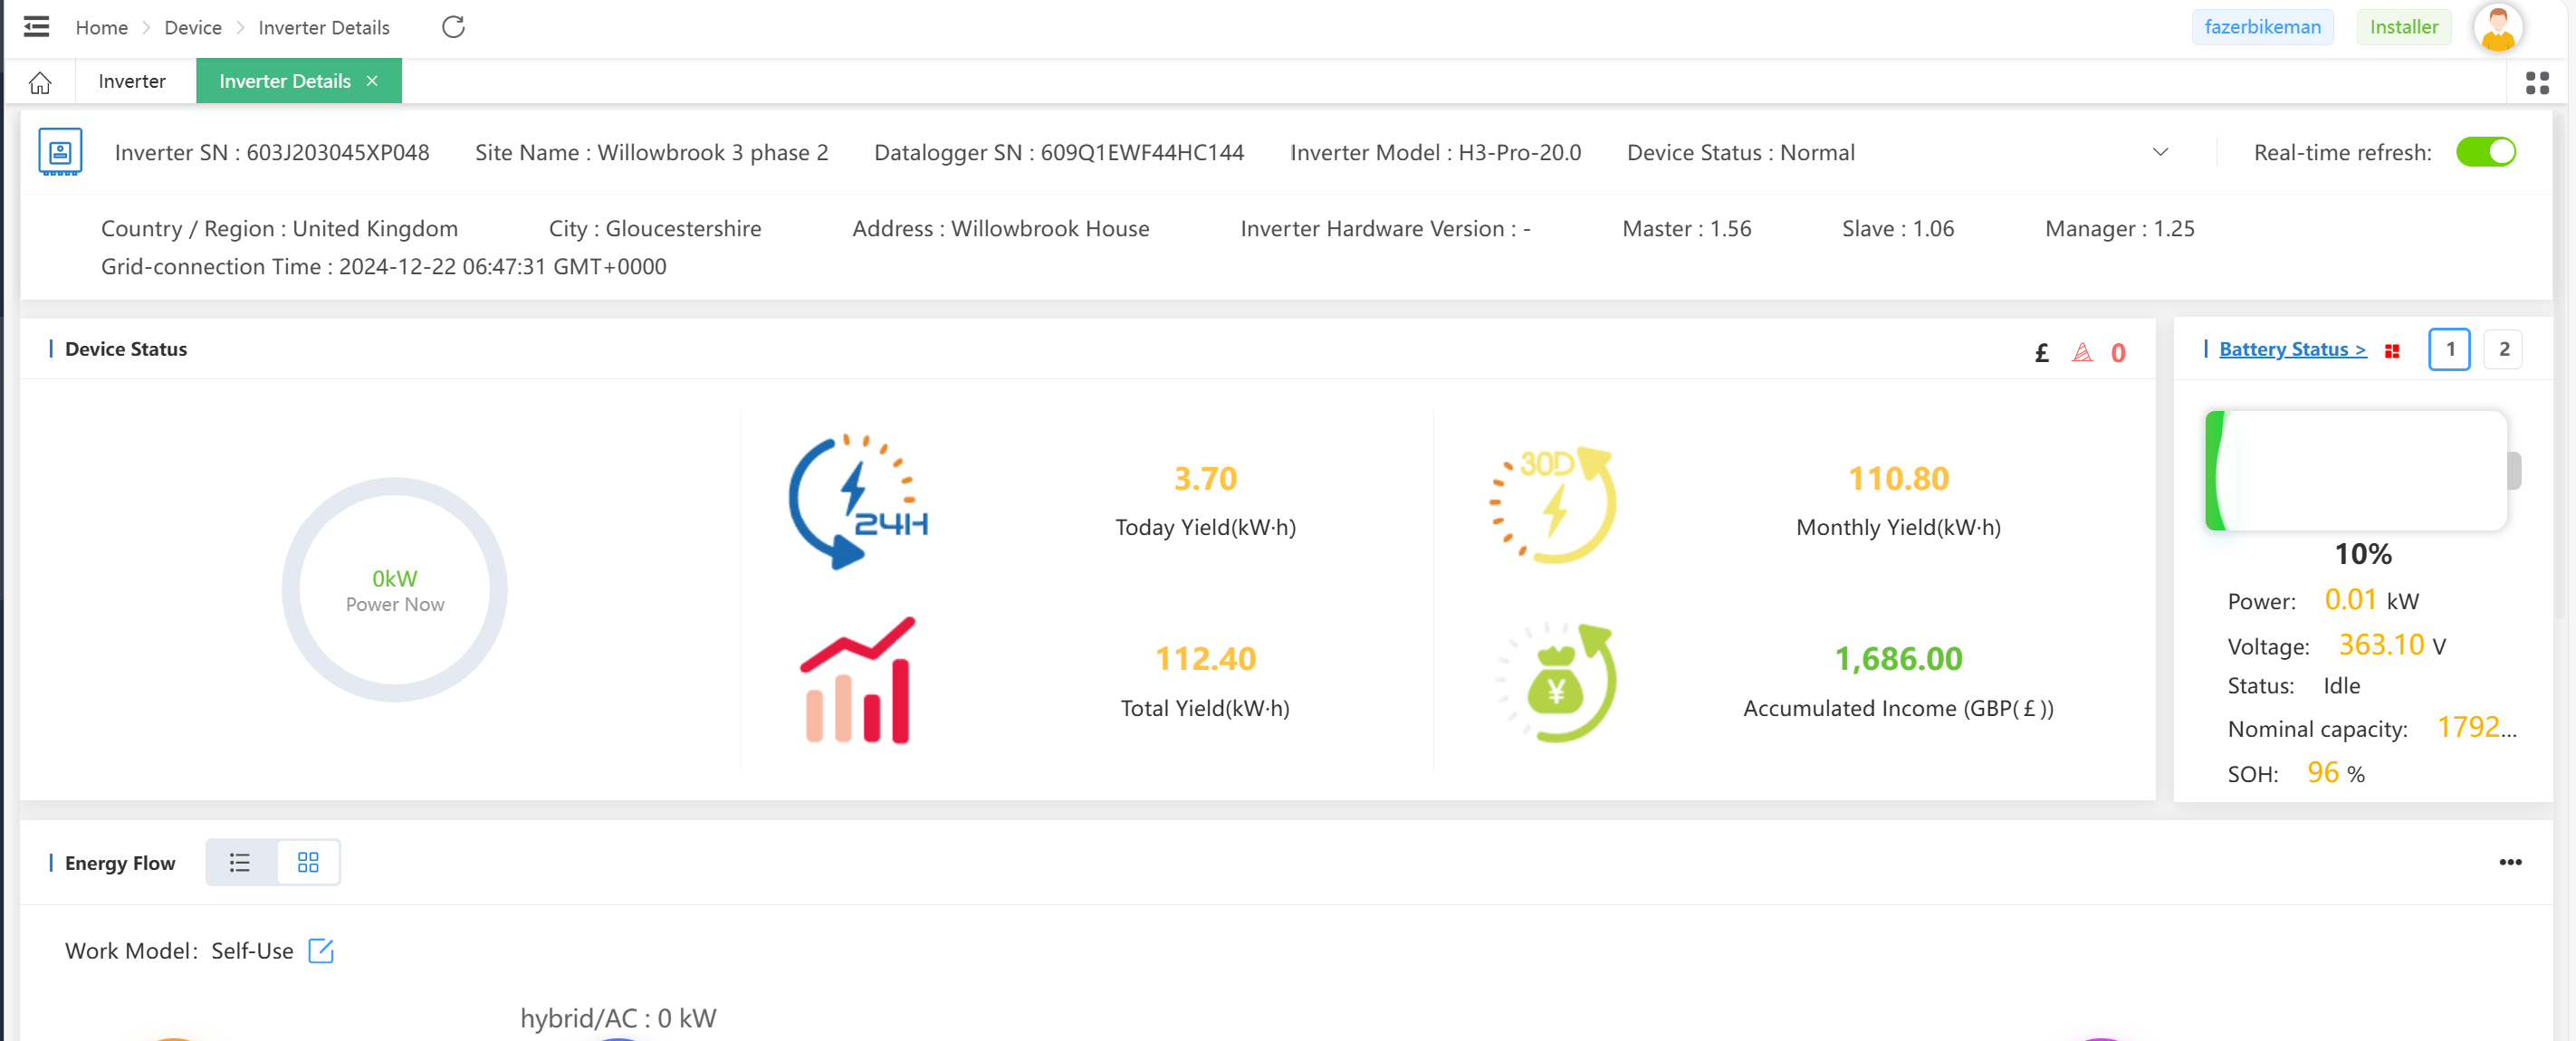Switch Energy Flow to list view
The height and width of the screenshot is (1041, 2576).
coord(240,862)
